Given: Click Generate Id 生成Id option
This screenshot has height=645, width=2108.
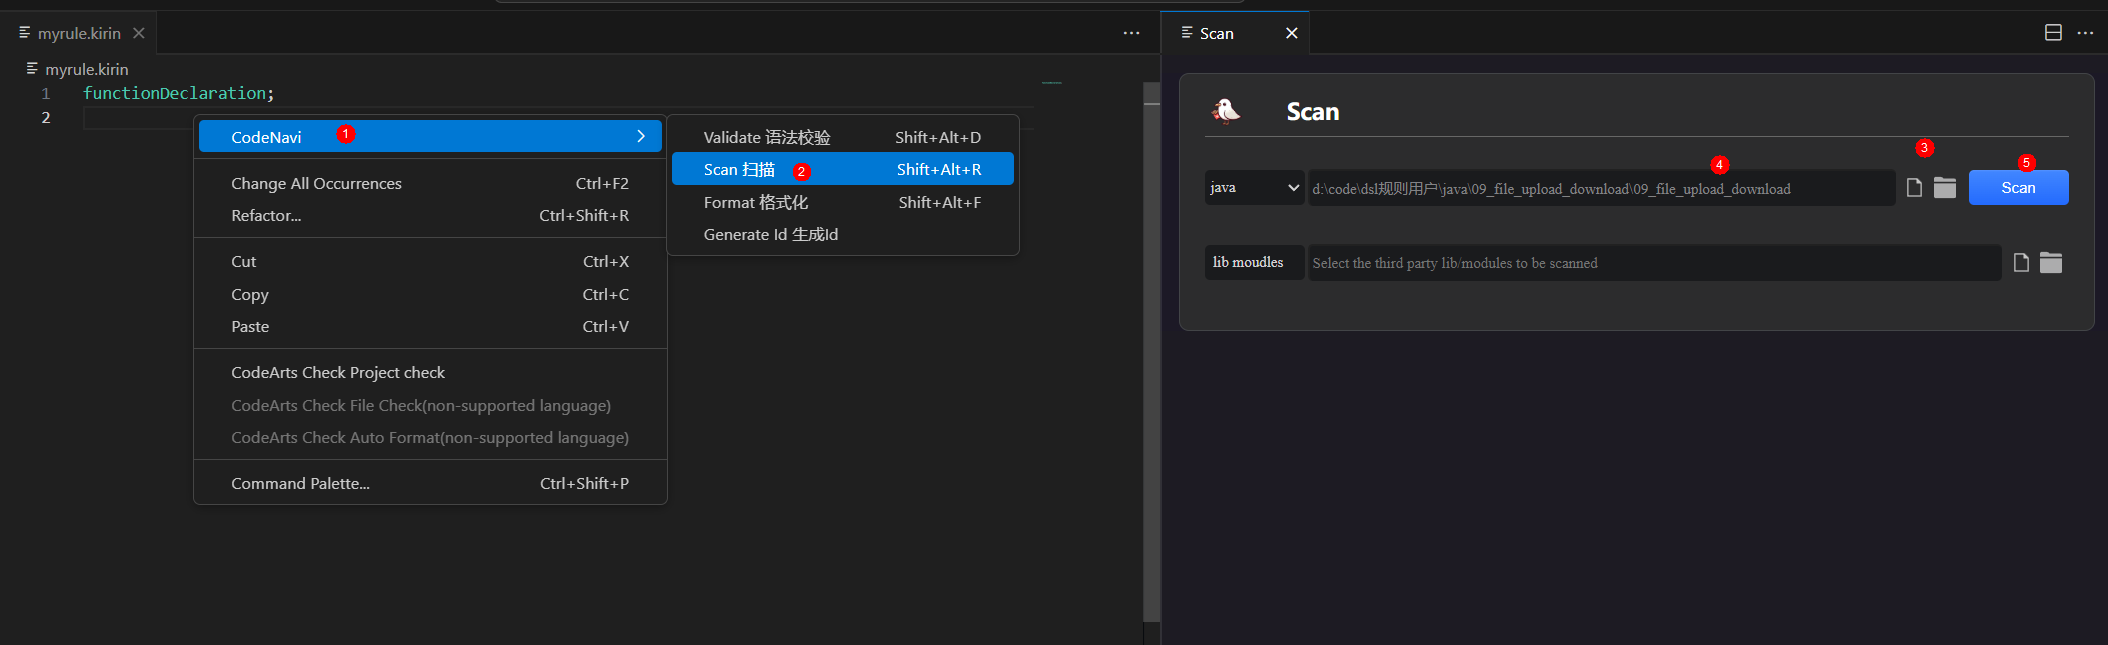Looking at the screenshot, I should click(842, 234).
